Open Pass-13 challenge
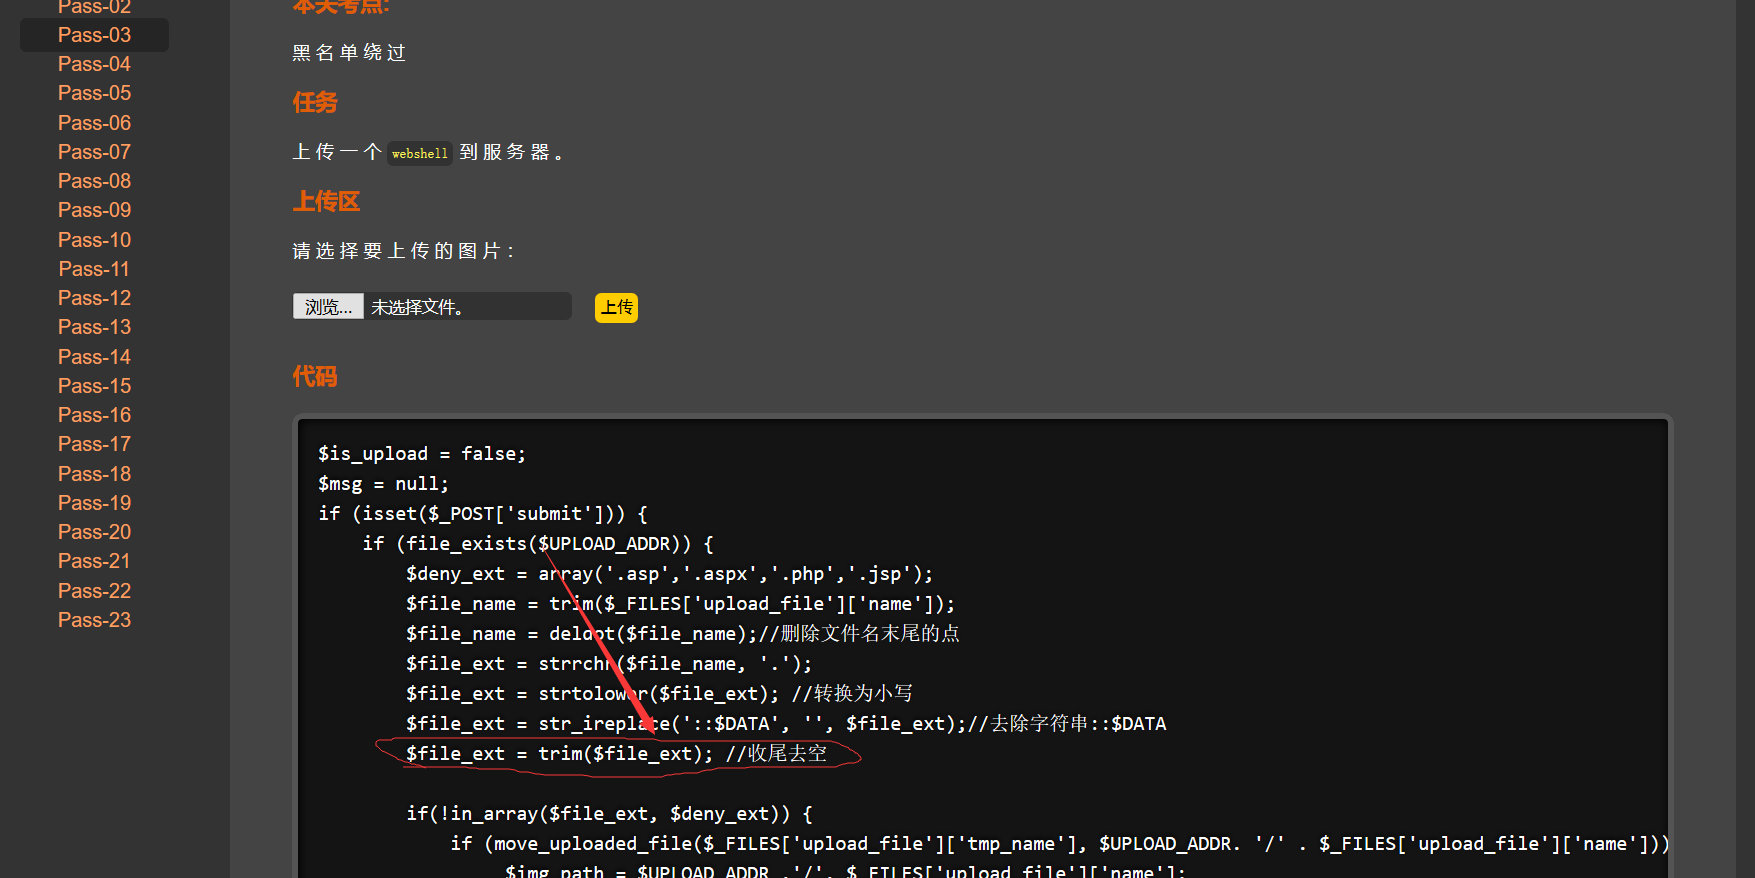 tap(94, 327)
